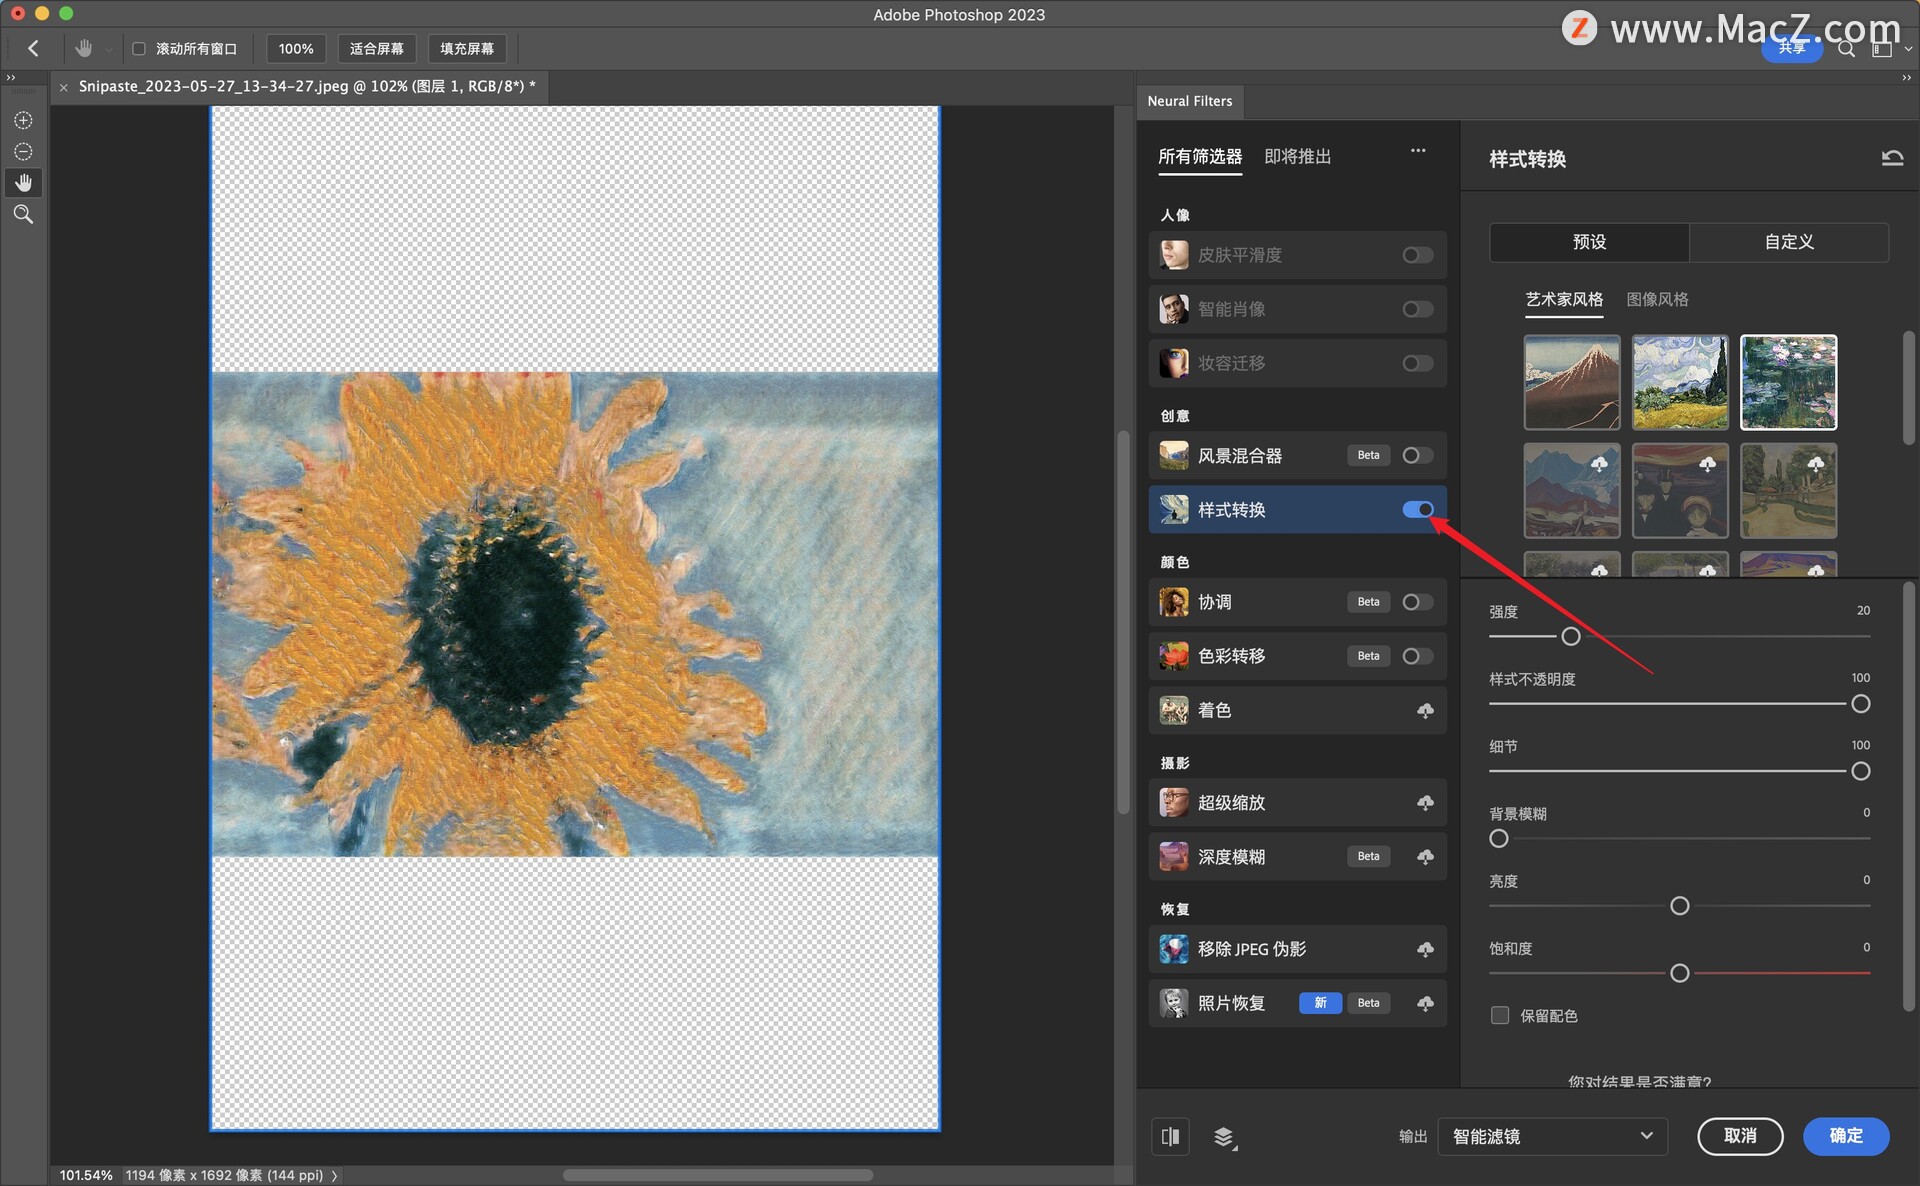Select the subtract-from-selection brush tool

pos(23,152)
